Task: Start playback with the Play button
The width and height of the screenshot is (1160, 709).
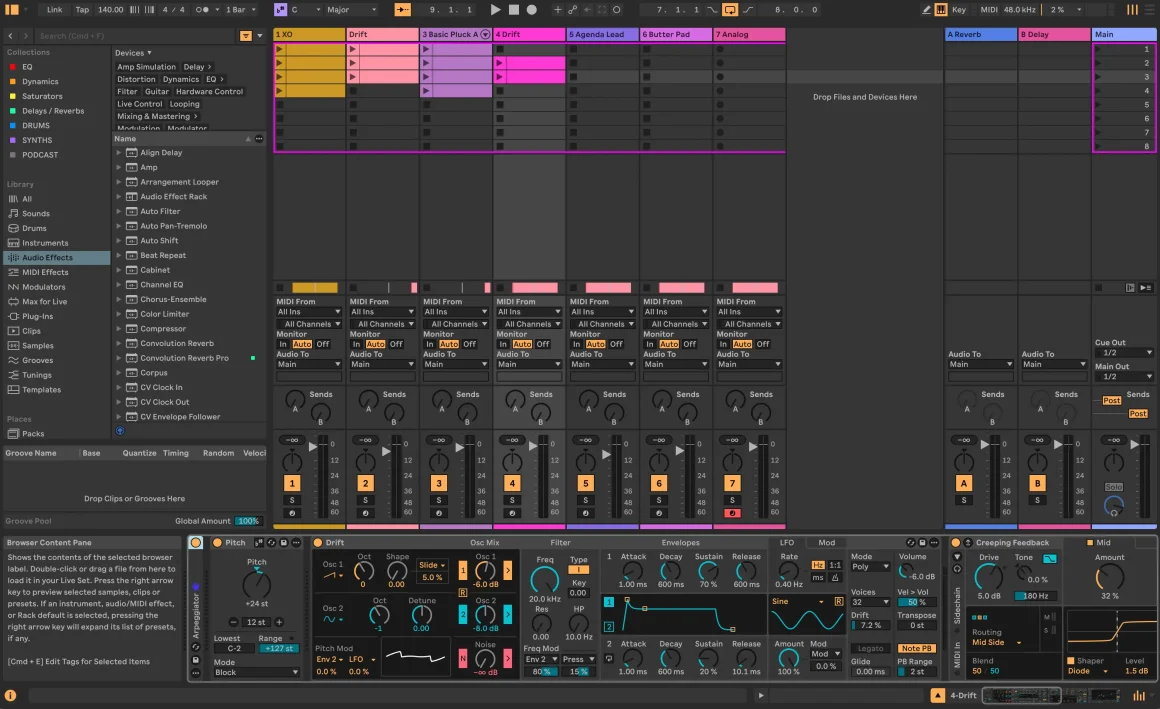Action: point(495,9)
